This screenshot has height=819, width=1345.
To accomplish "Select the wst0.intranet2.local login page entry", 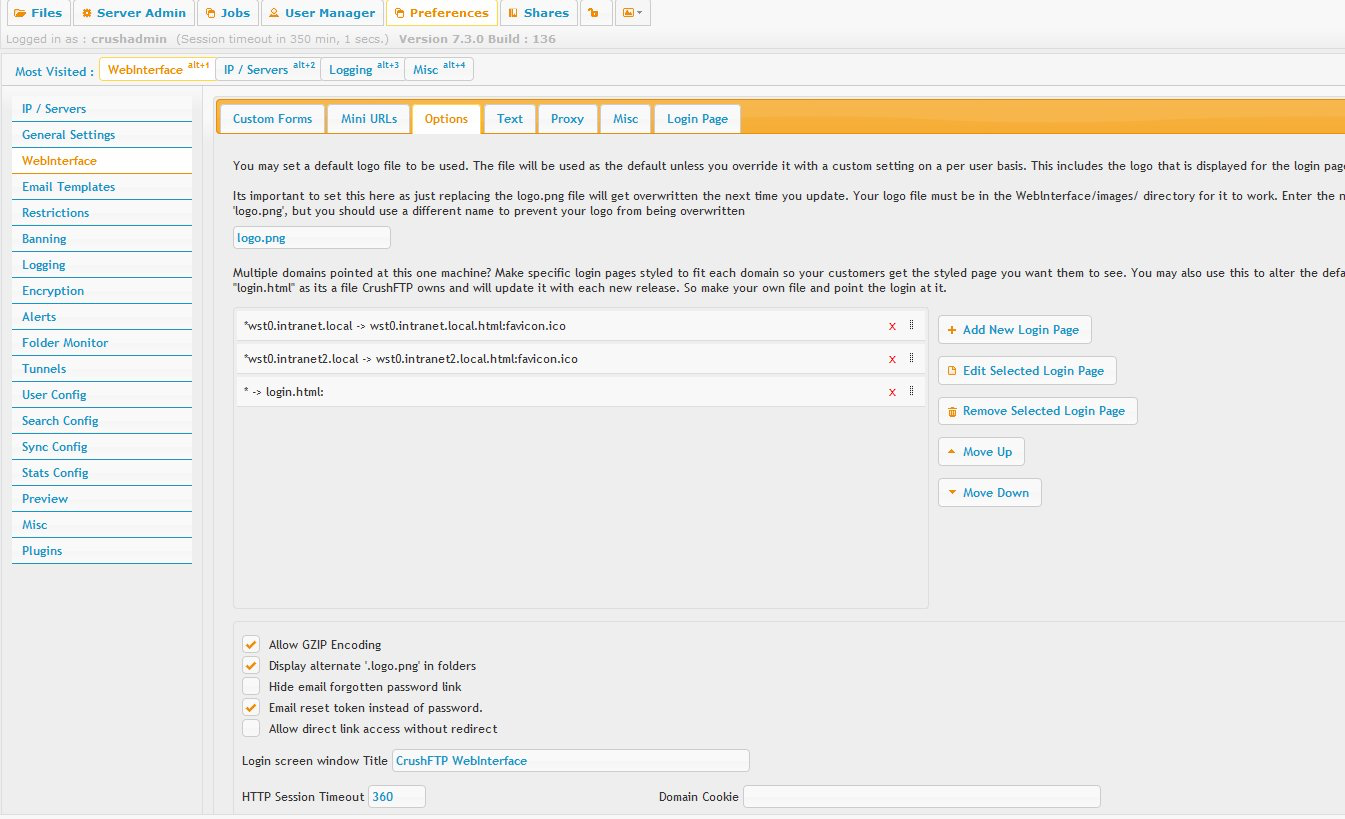I will [x=580, y=359].
